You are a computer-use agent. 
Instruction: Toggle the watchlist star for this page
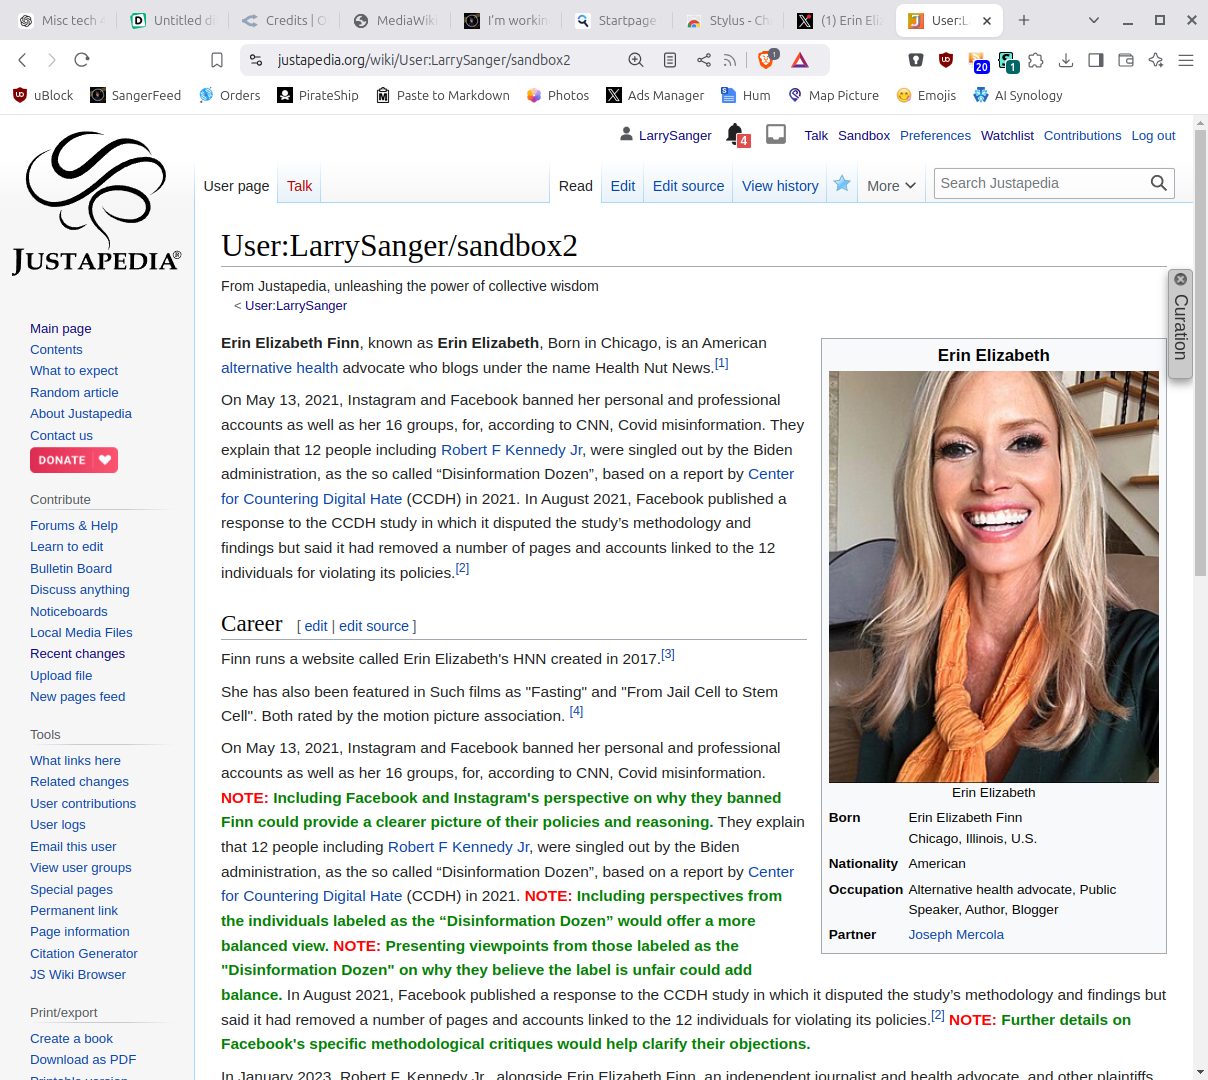[x=842, y=184]
